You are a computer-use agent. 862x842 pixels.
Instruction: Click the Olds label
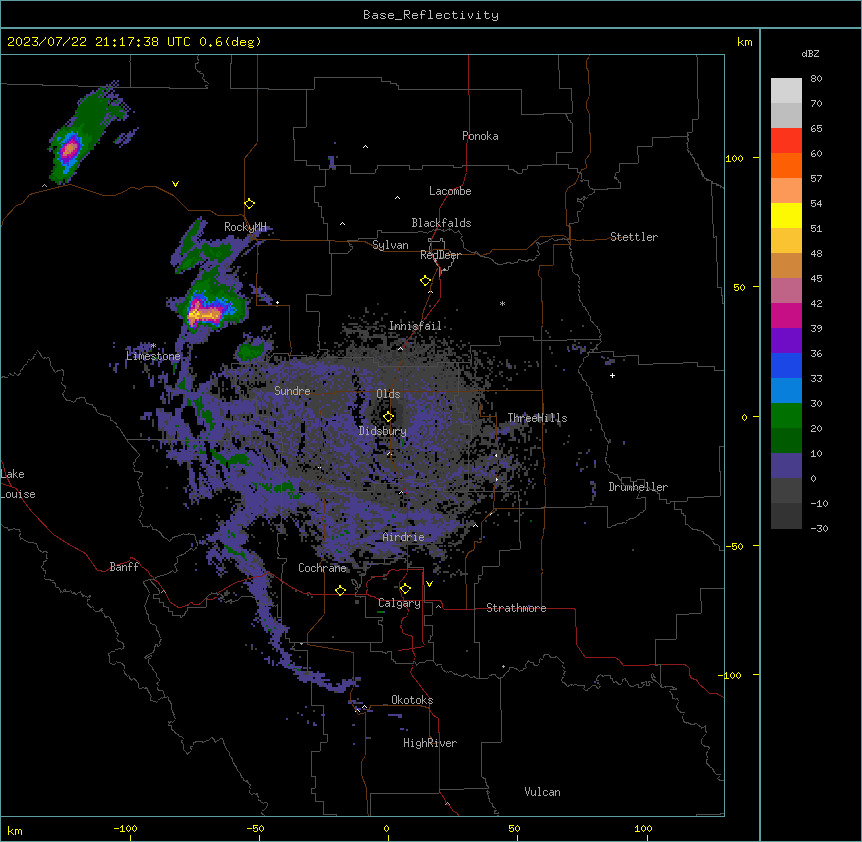(388, 394)
